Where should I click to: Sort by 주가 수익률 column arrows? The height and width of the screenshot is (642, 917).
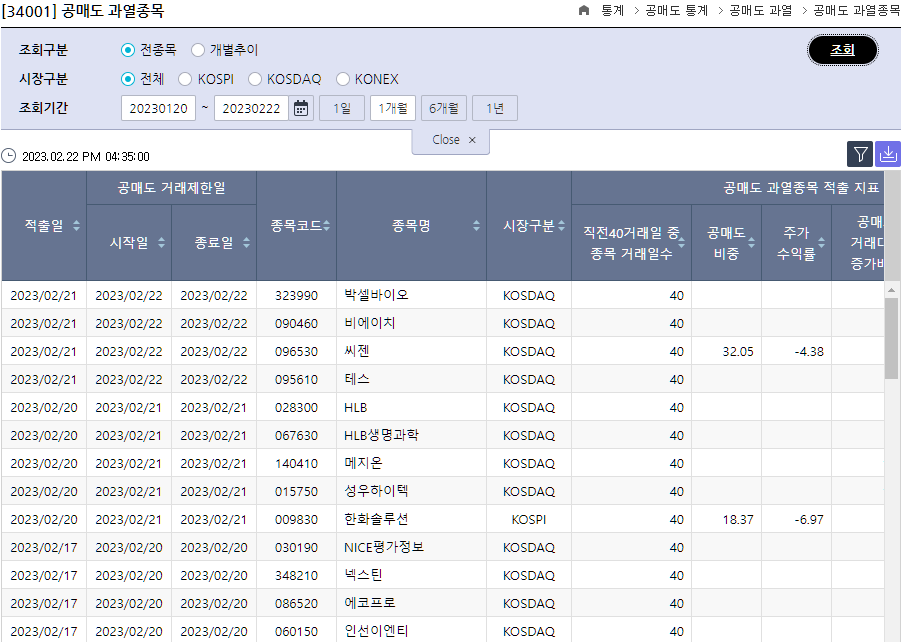pyautogui.click(x=821, y=243)
